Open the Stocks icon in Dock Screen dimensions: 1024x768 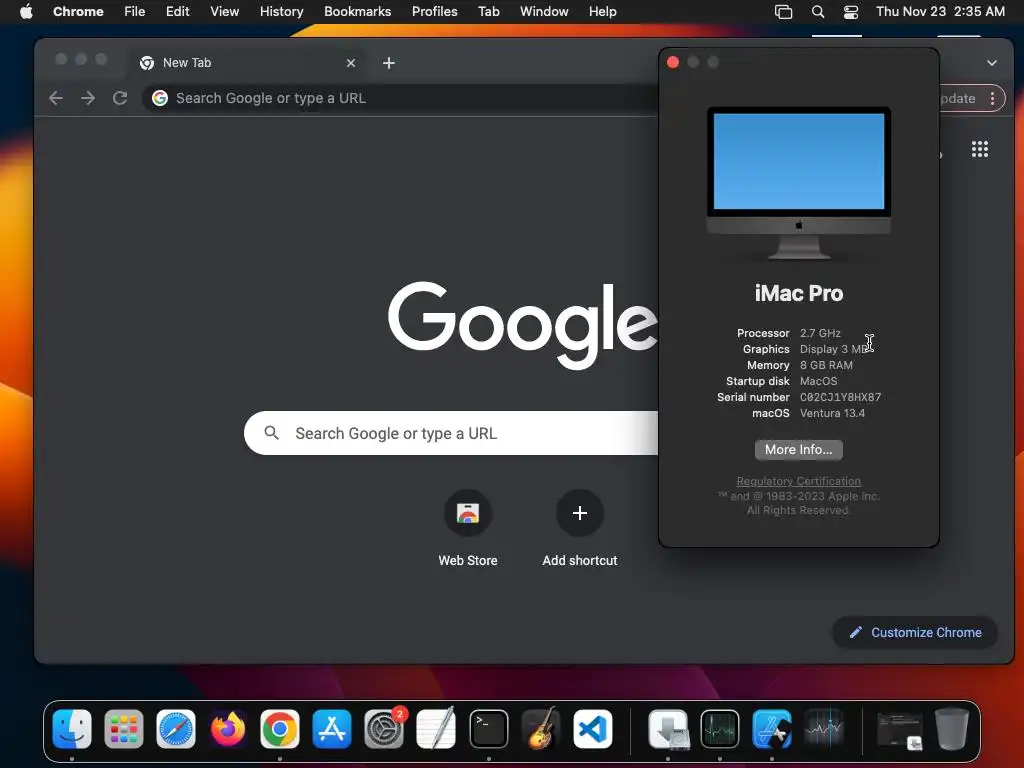click(824, 728)
